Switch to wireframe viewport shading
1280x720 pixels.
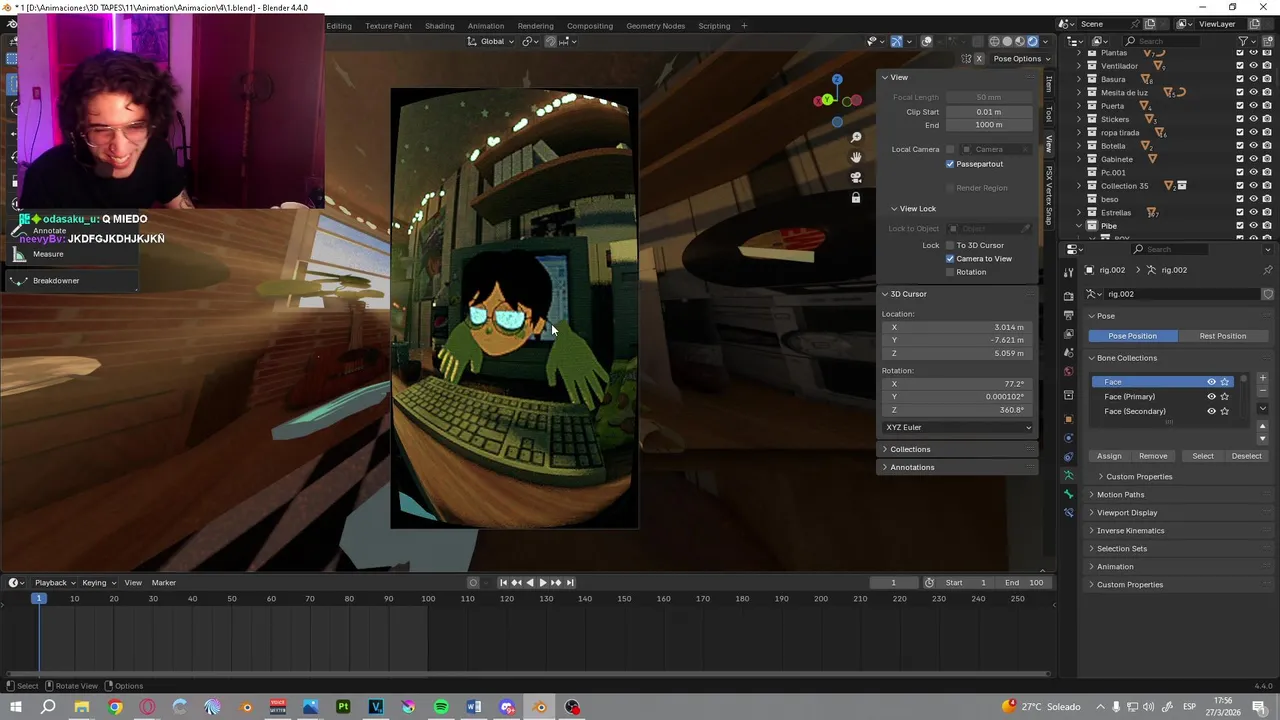[994, 41]
